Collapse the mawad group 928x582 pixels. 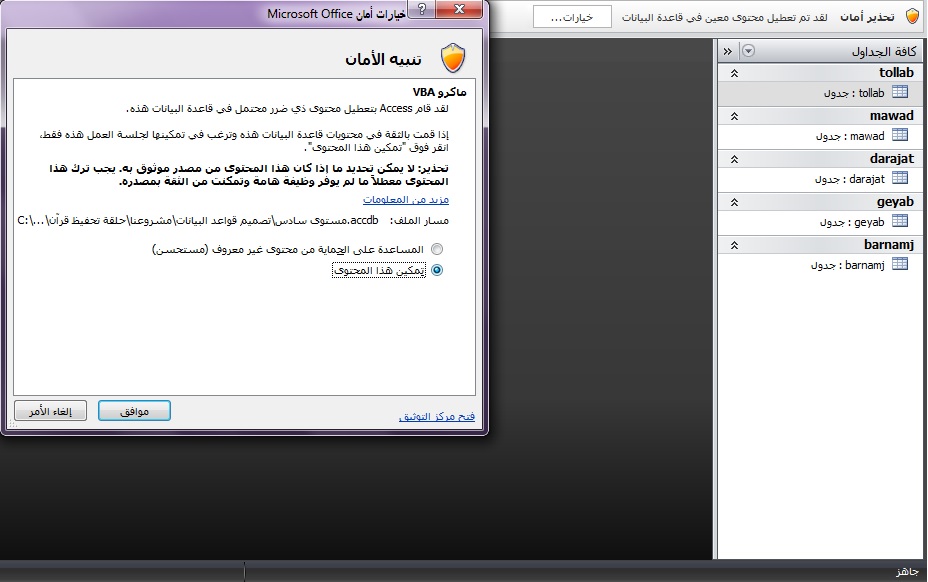coord(734,116)
